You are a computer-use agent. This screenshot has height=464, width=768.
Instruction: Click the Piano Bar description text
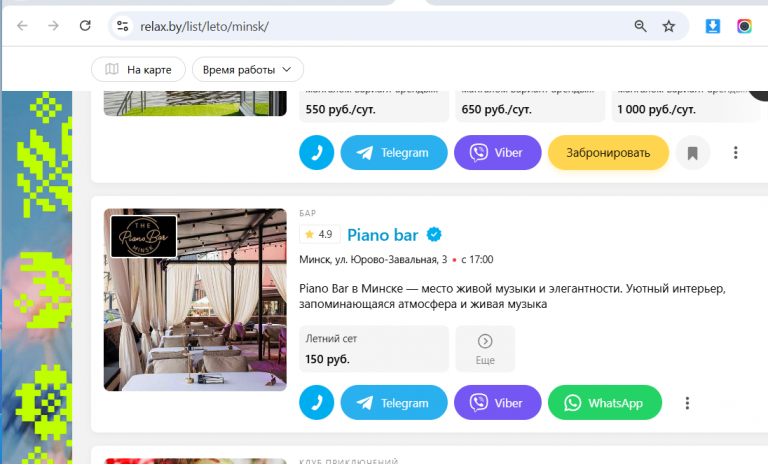click(512, 296)
